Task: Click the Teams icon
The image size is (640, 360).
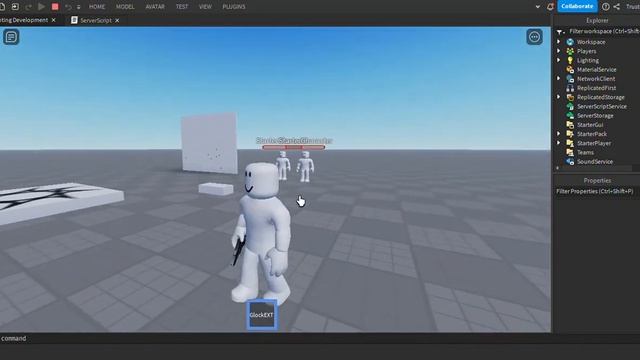Action: point(570,152)
